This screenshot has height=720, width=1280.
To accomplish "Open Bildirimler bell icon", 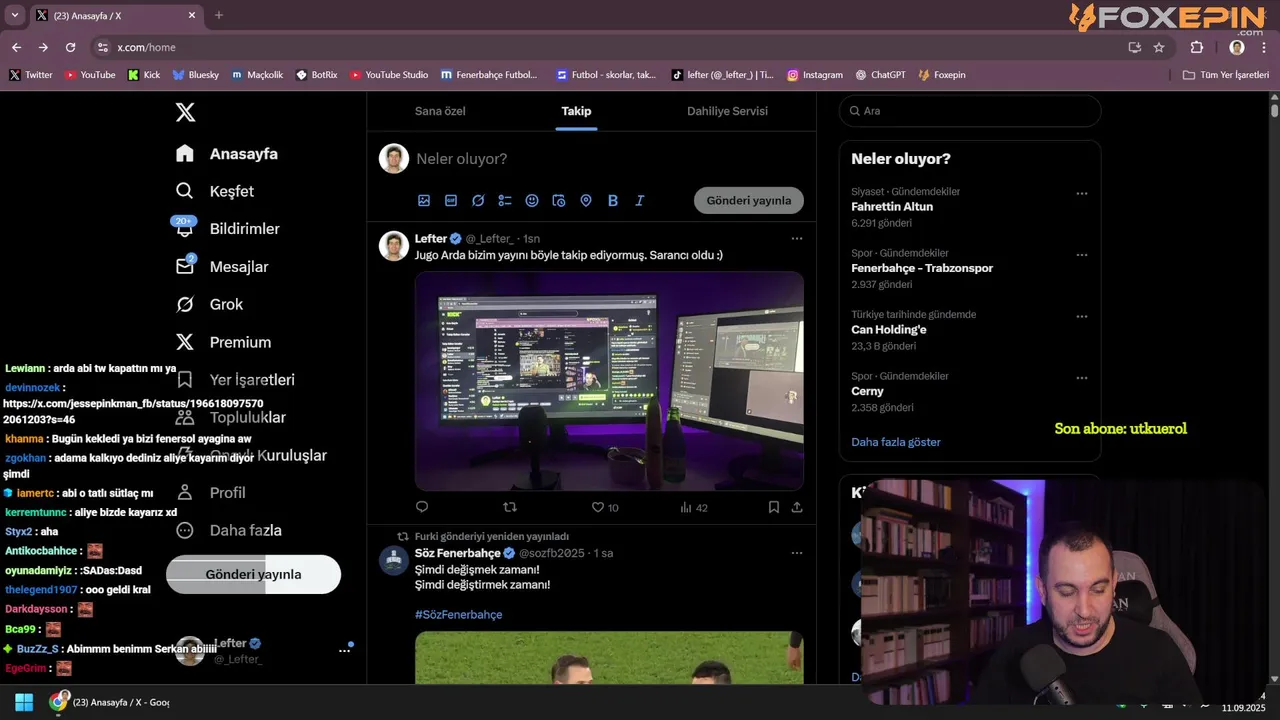I will click(x=185, y=229).
